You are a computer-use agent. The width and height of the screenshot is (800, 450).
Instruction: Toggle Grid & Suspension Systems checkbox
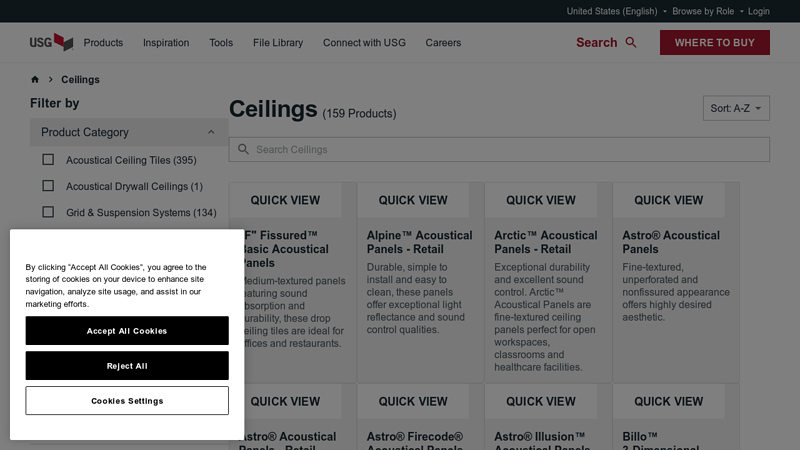click(x=48, y=212)
